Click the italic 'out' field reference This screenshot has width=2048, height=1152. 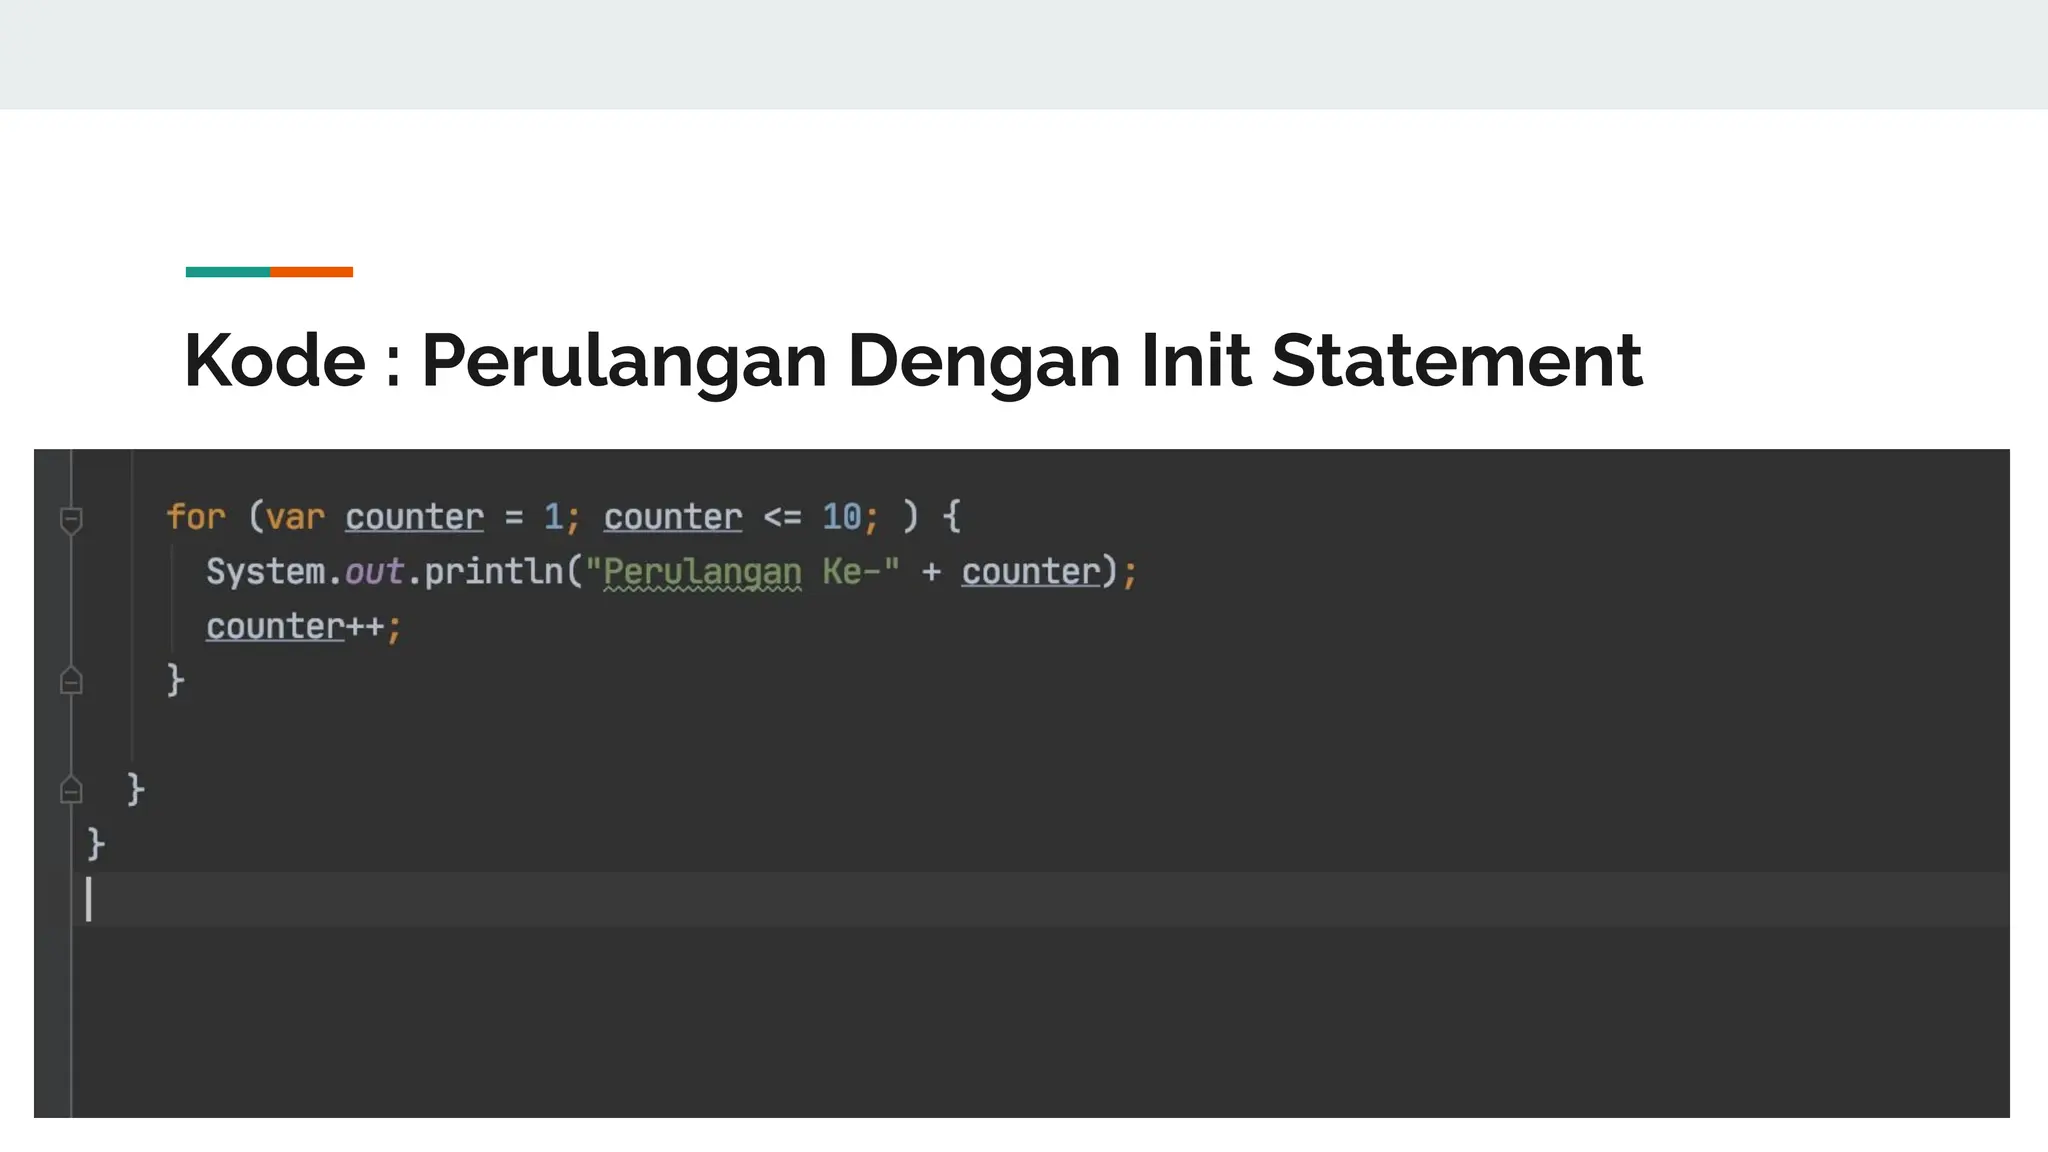(x=374, y=572)
